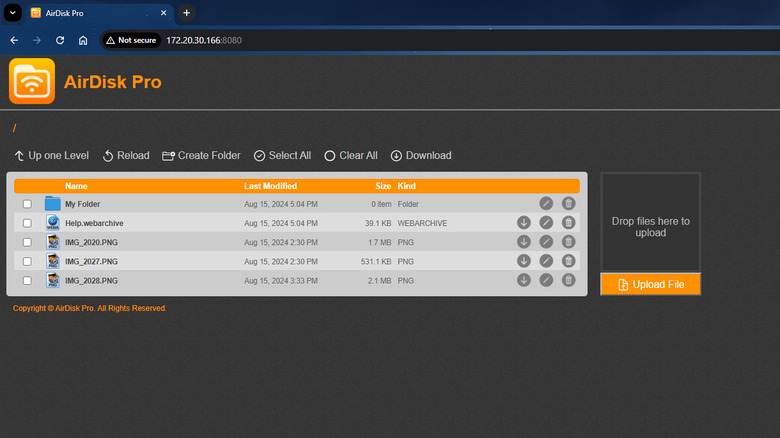The width and height of the screenshot is (780, 438).
Task: Switch to the AirDisk Pro browser tab
Action: click(x=97, y=13)
